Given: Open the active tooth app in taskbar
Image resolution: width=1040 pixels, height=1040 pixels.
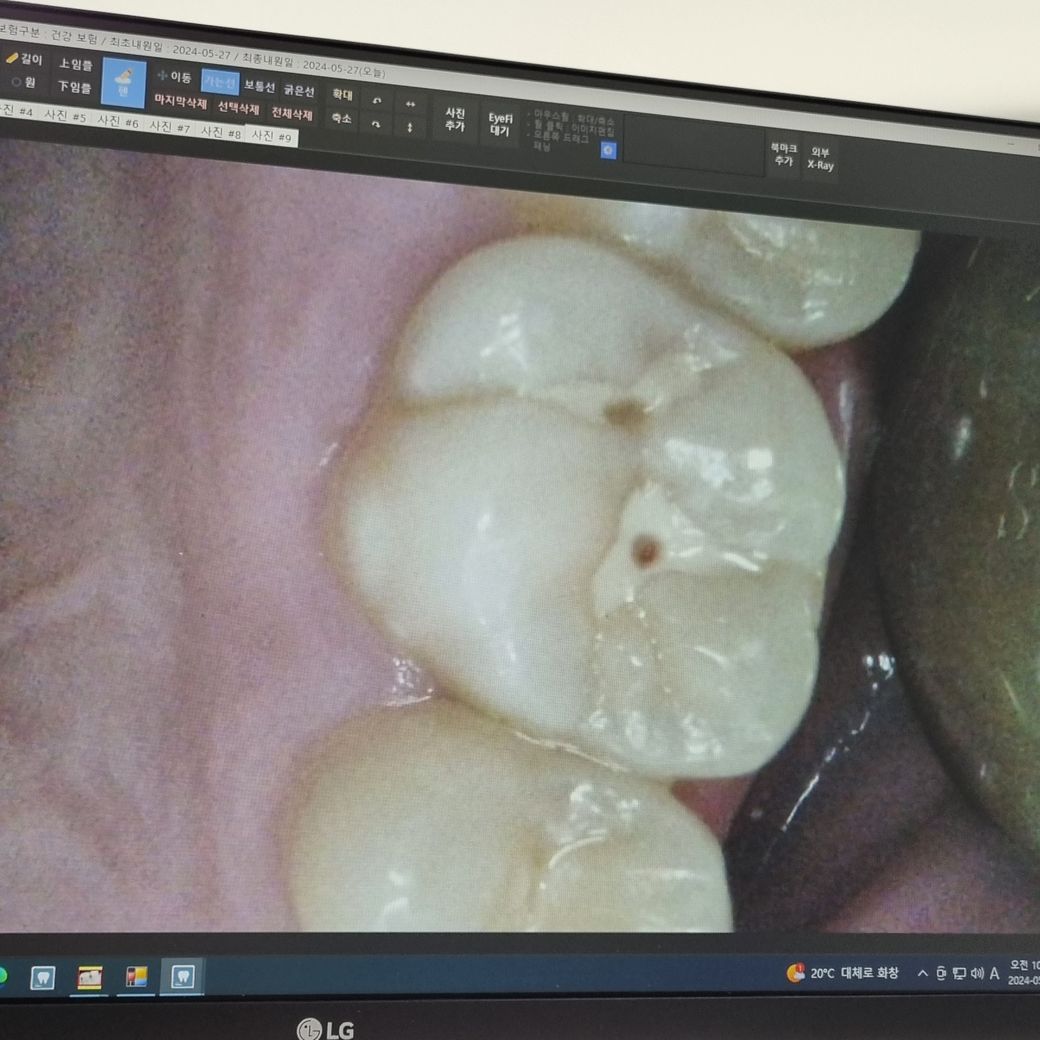Looking at the screenshot, I should pyautogui.click(x=183, y=976).
